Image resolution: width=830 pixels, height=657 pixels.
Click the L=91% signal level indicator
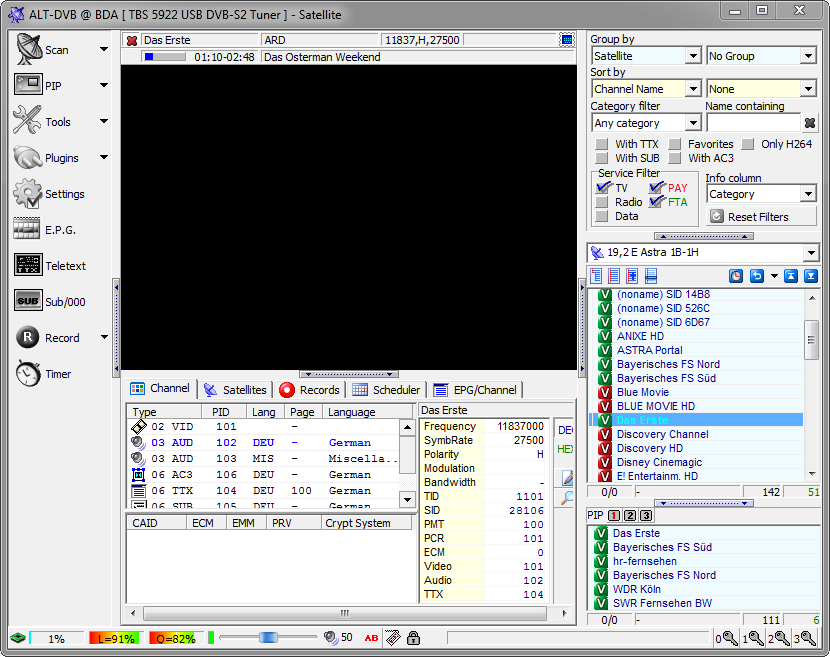pyautogui.click(x=114, y=638)
